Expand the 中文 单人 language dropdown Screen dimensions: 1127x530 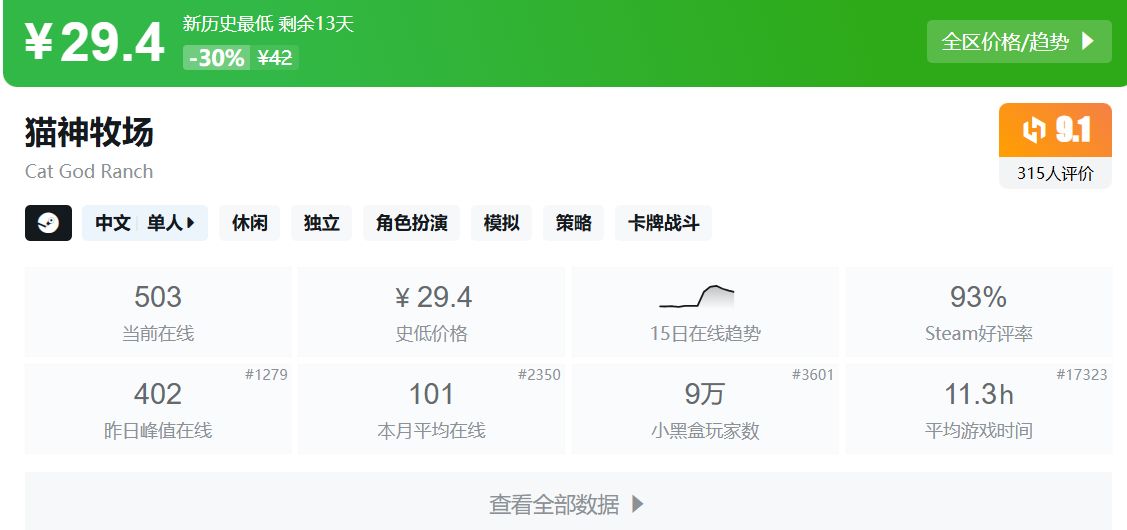[145, 223]
